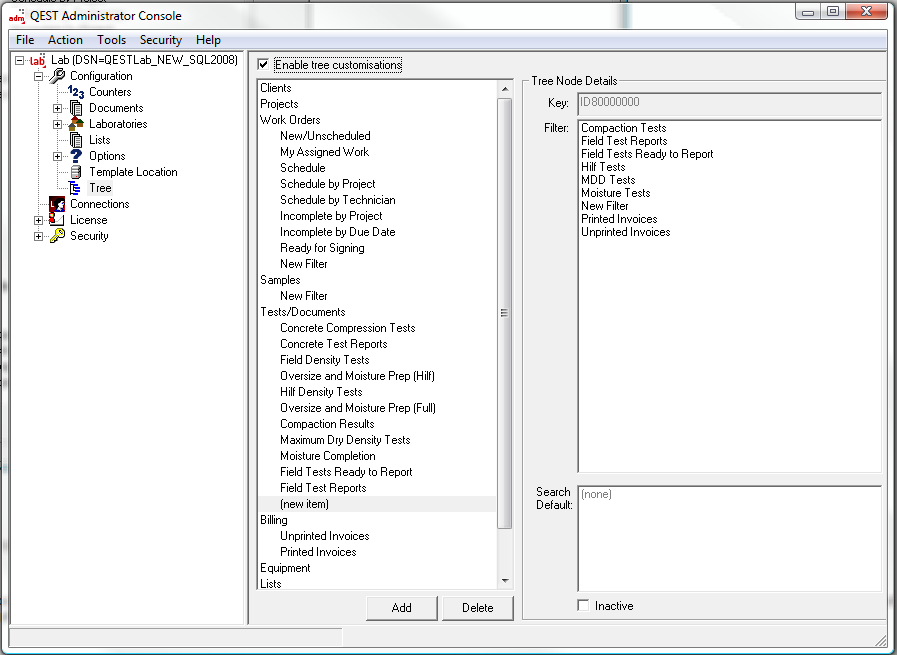Click the Connections icon in tree
This screenshot has width=897, height=655.
click(57, 204)
